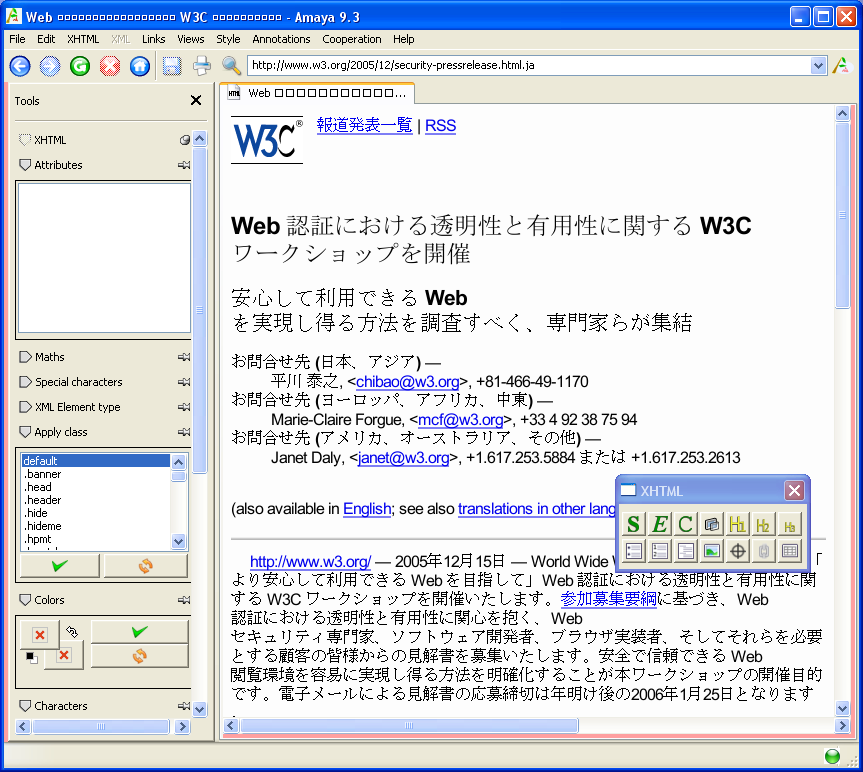Insert an H1 heading from XHTML palette

coord(738,524)
